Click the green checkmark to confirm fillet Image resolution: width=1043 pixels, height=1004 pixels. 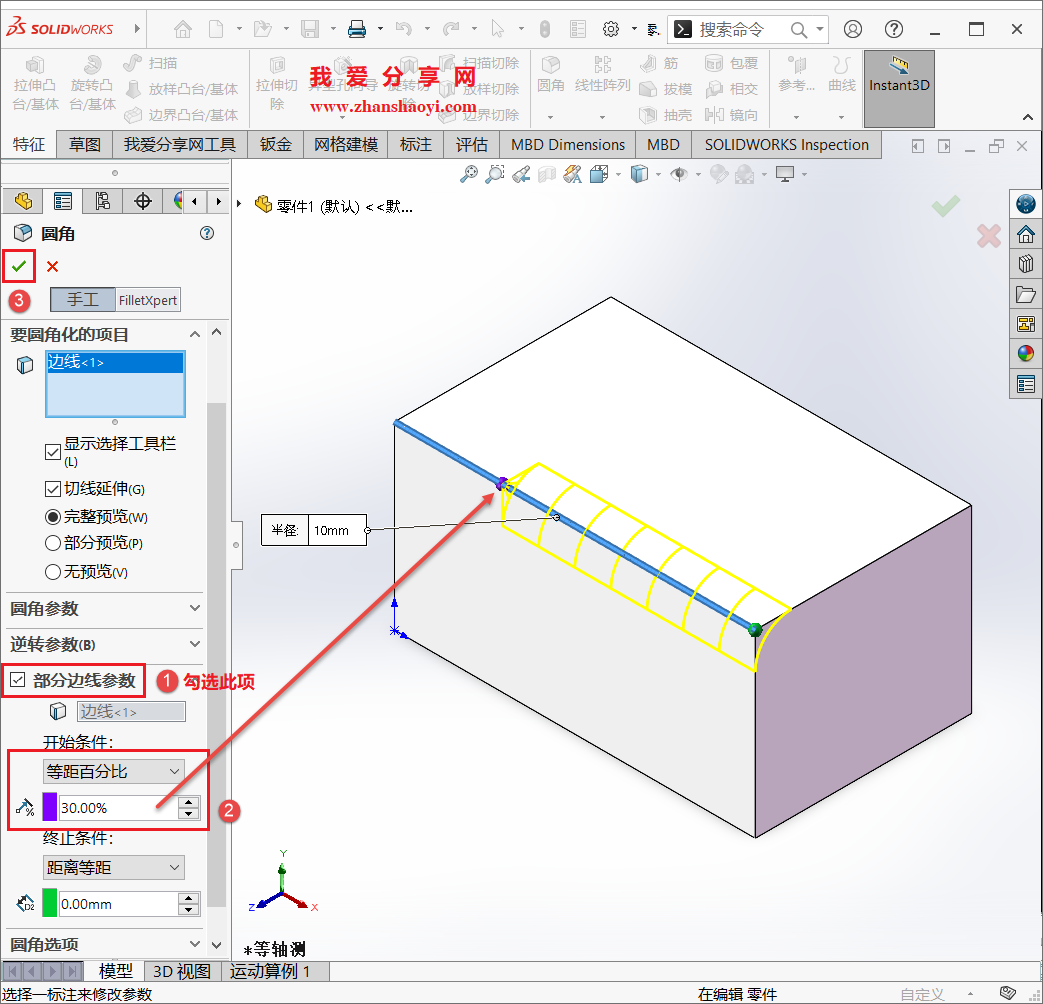pyautogui.click(x=18, y=266)
